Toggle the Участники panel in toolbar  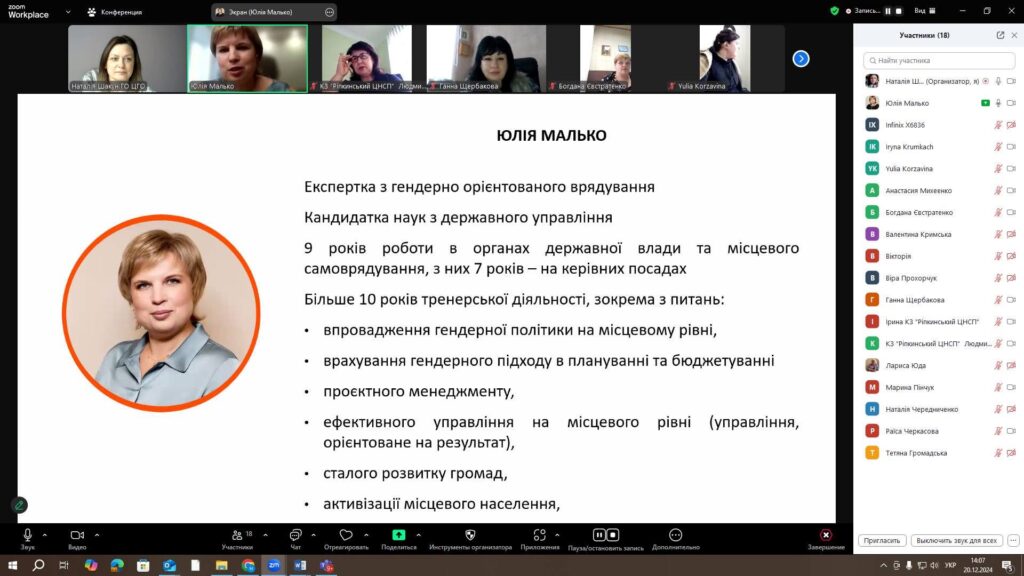(x=237, y=535)
